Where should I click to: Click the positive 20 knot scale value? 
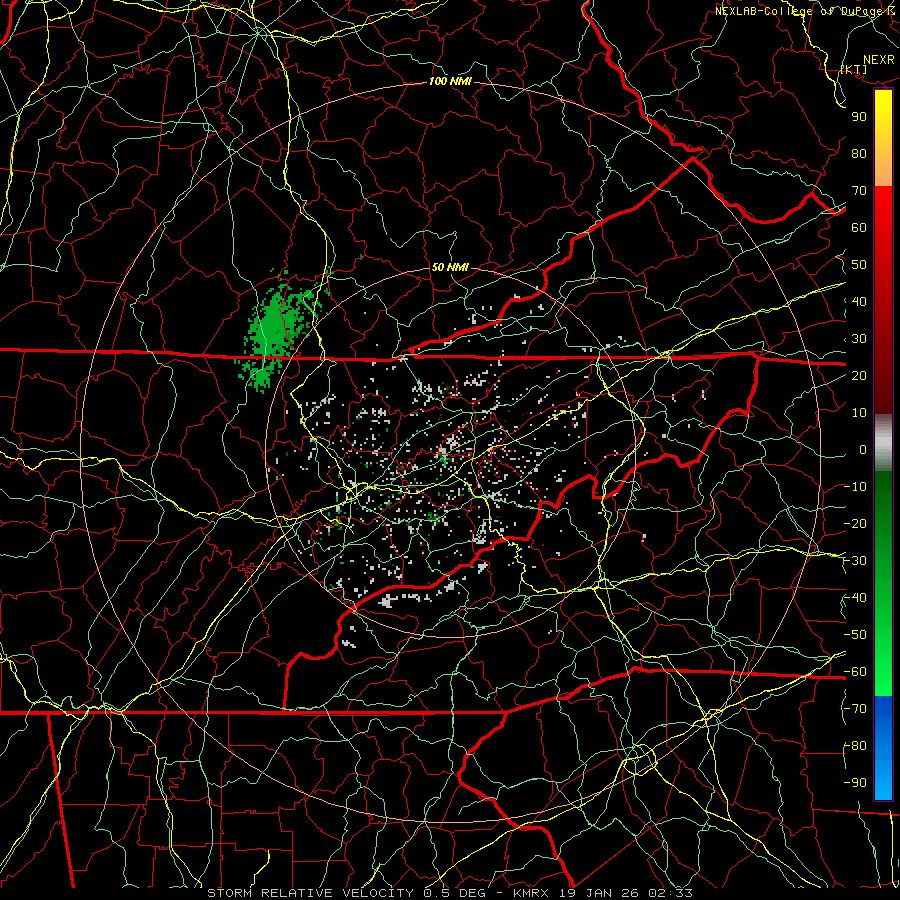pyautogui.click(x=859, y=375)
